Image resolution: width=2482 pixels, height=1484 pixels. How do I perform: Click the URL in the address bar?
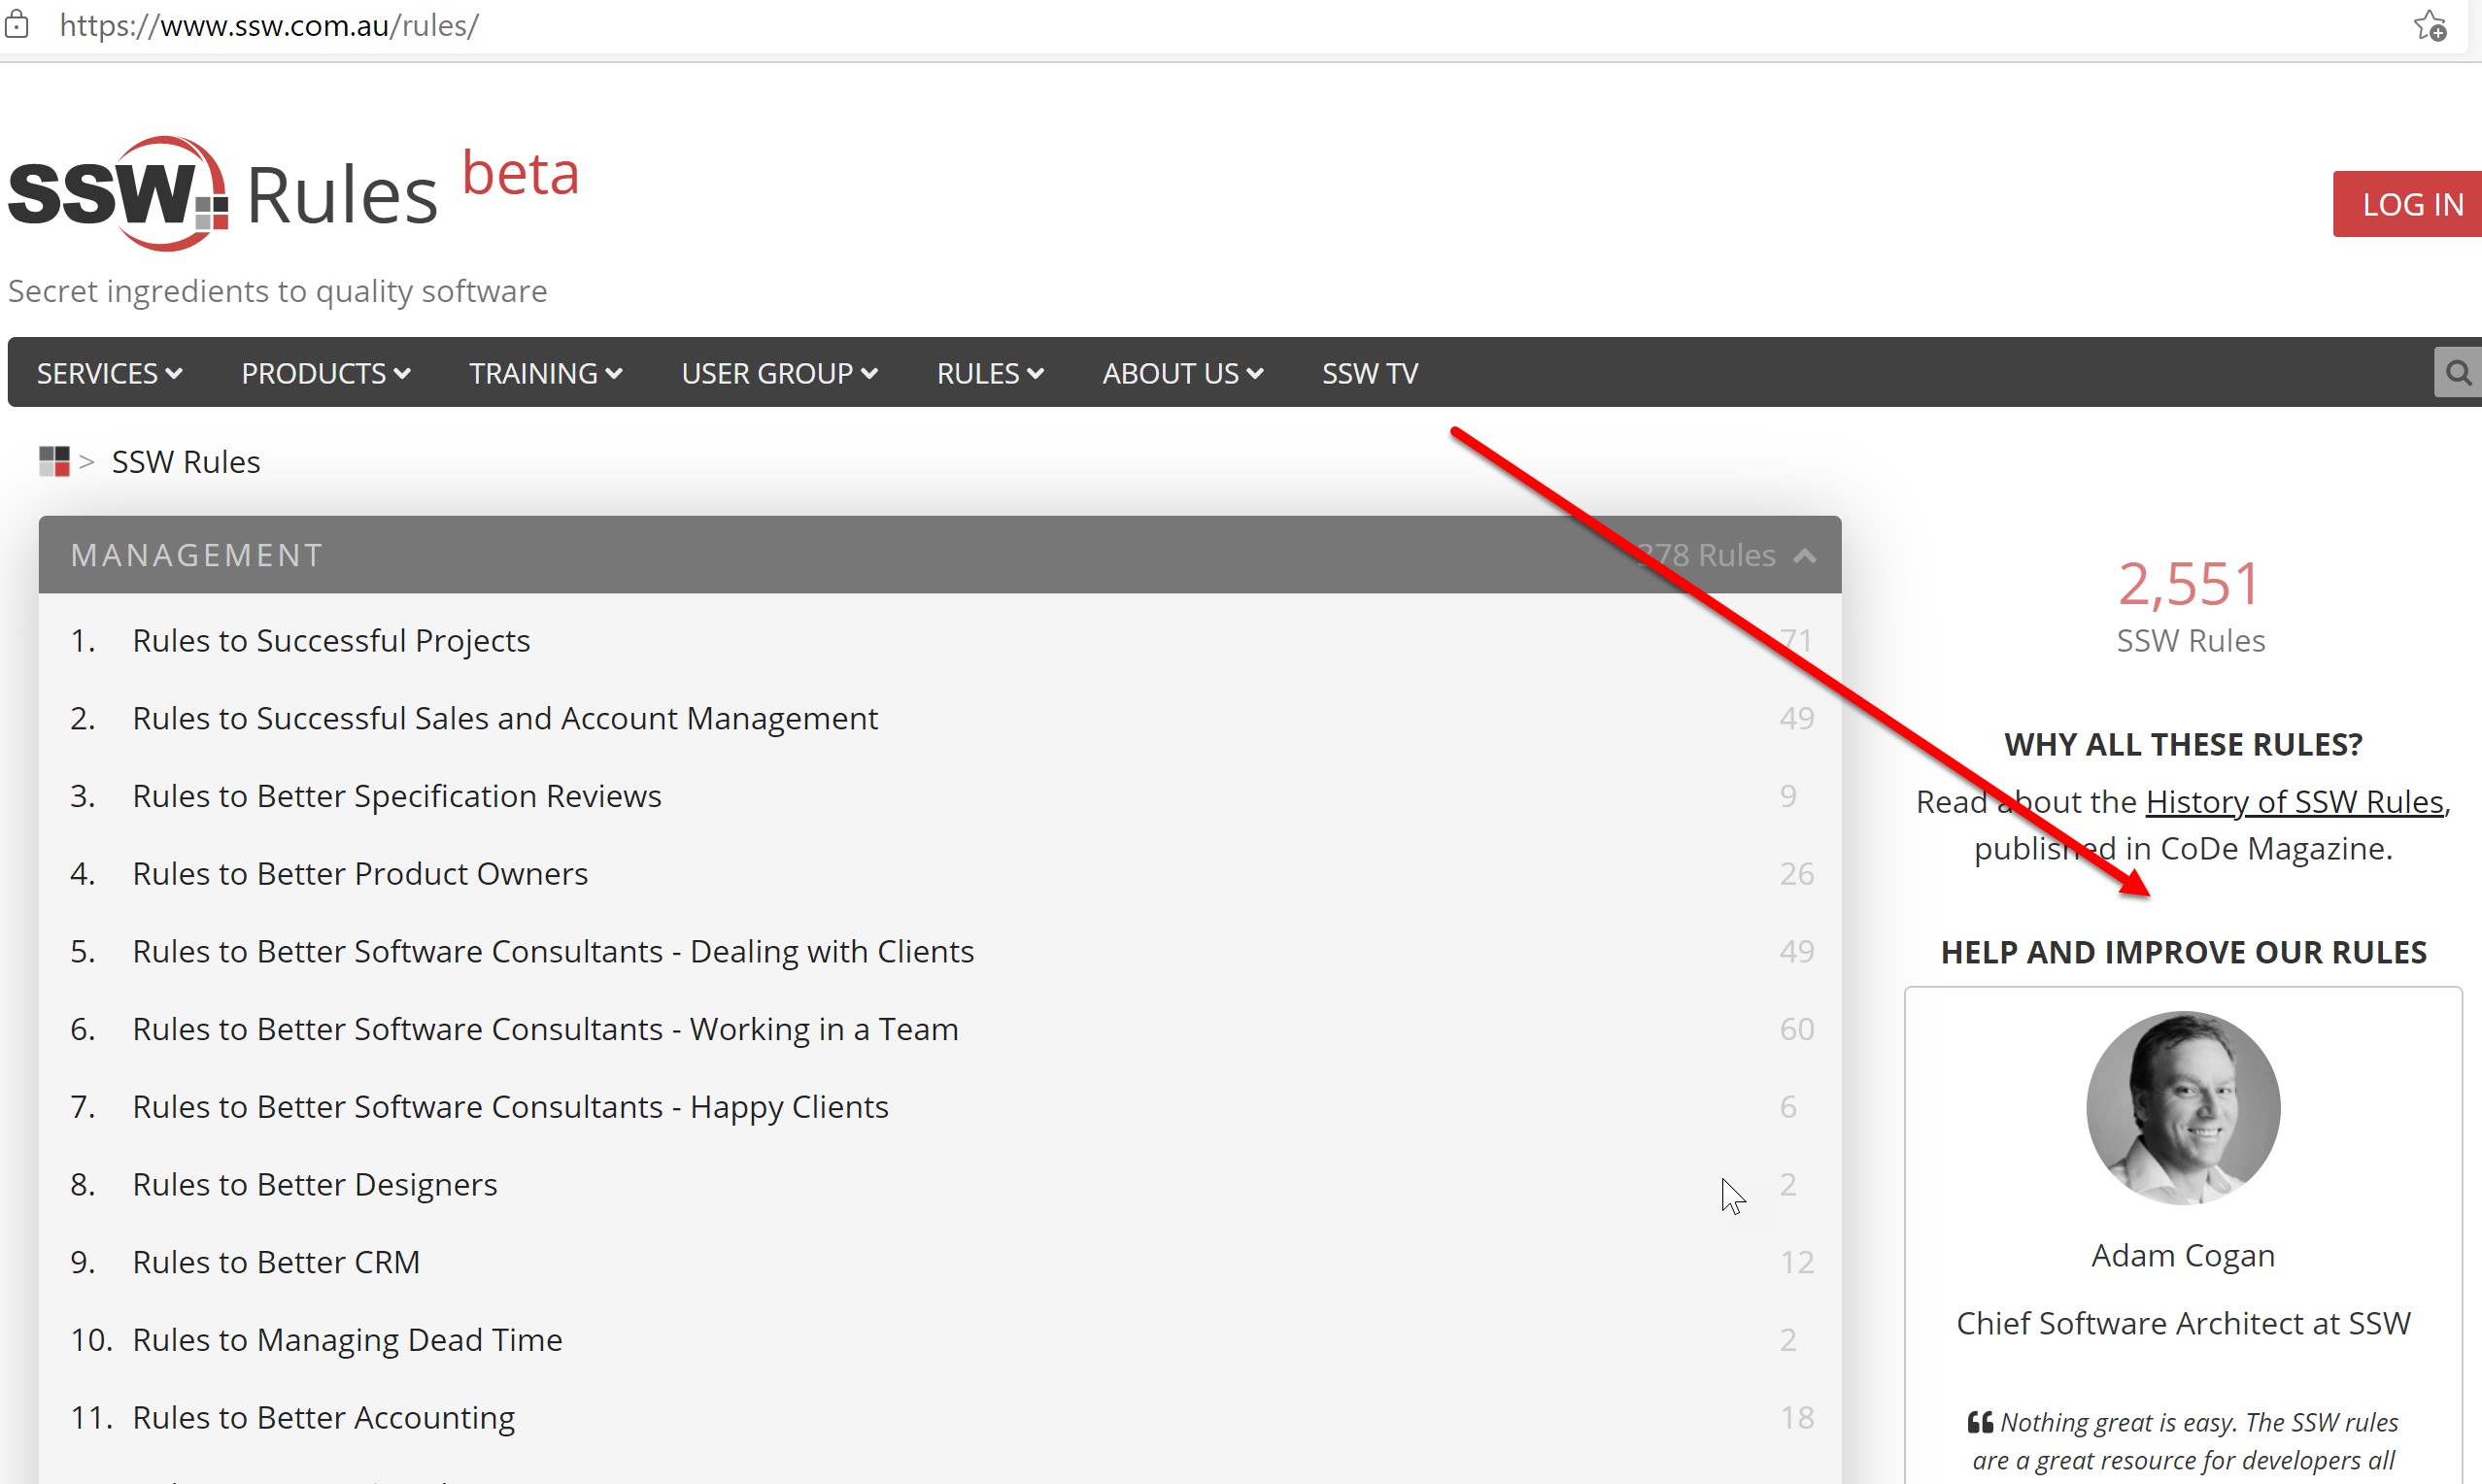pos(269,25)
